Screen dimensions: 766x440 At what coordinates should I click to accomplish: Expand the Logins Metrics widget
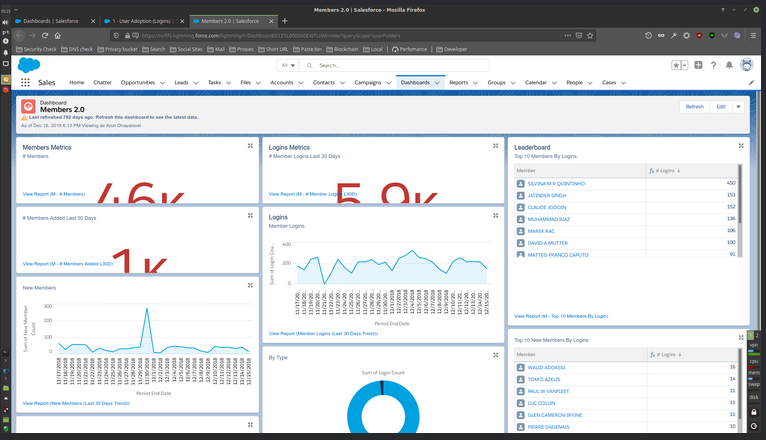click(495, 146)
